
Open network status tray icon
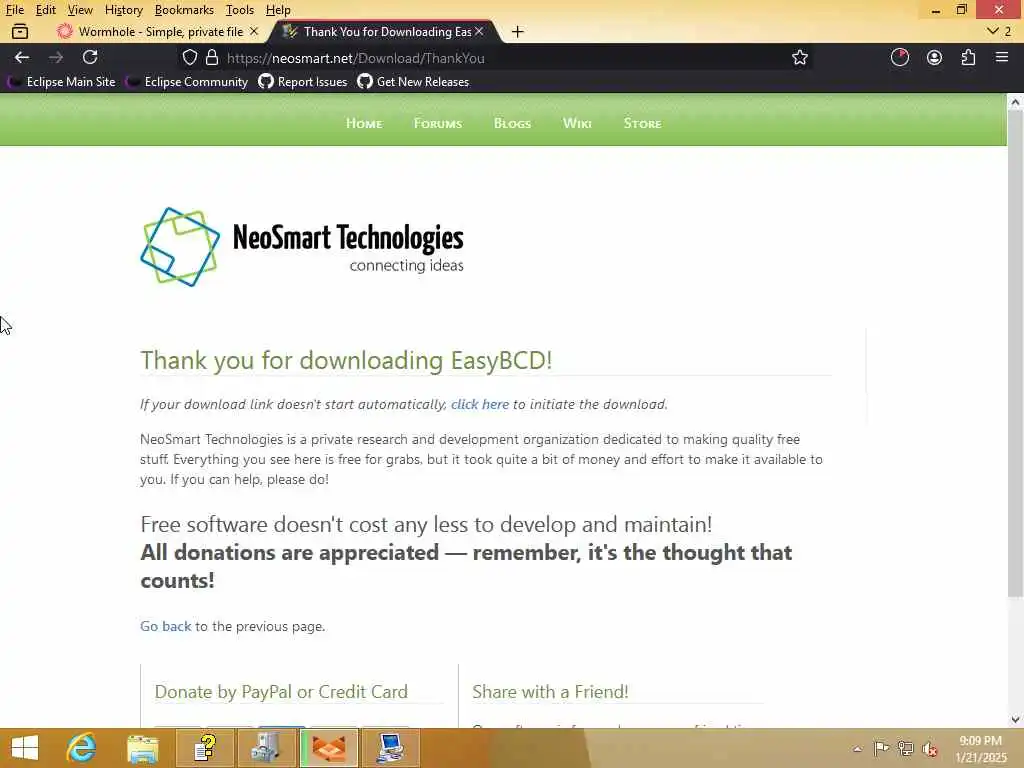[905, 748]
